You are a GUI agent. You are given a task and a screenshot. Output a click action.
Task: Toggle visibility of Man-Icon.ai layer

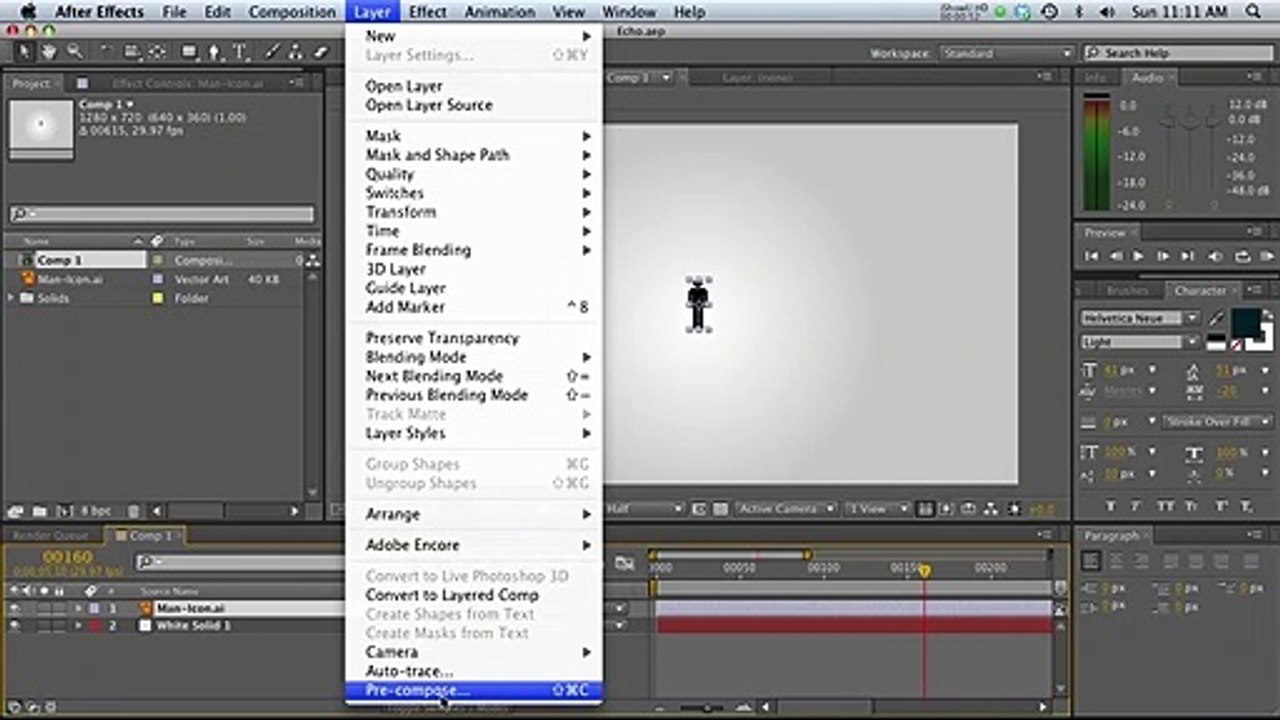[x=14, y=608]
